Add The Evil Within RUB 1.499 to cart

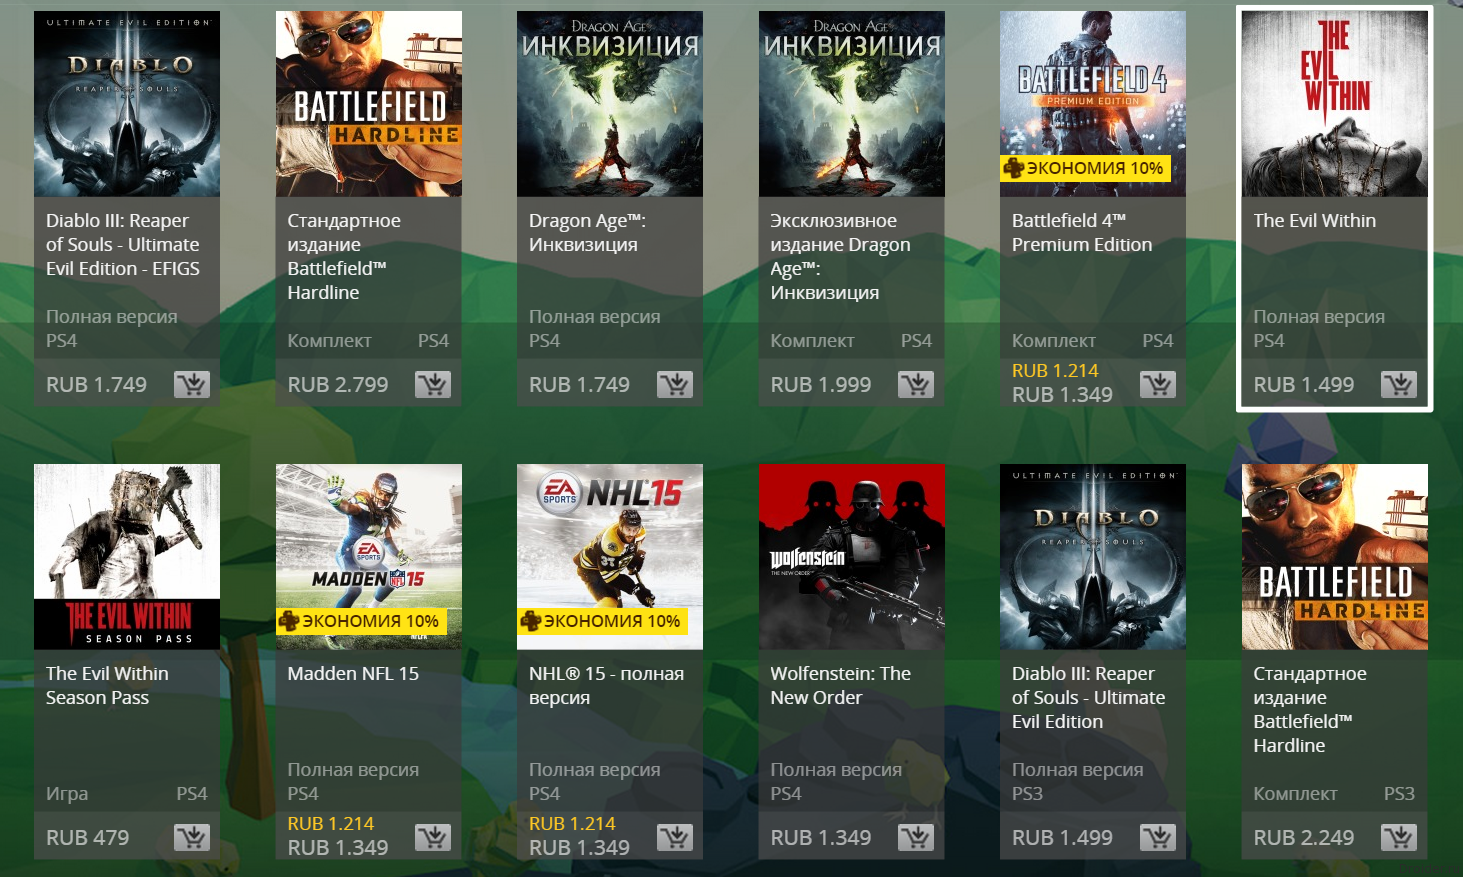pos(1399,384)
